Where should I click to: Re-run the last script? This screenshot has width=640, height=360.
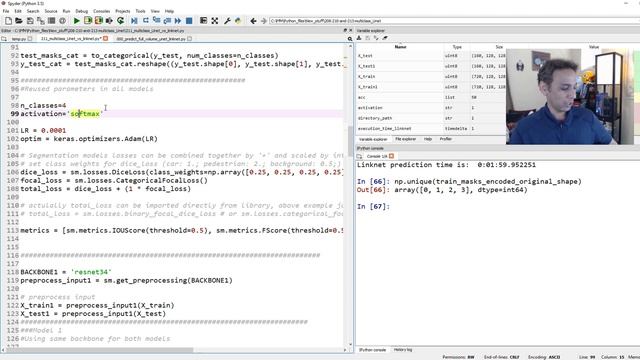(120, 20)
